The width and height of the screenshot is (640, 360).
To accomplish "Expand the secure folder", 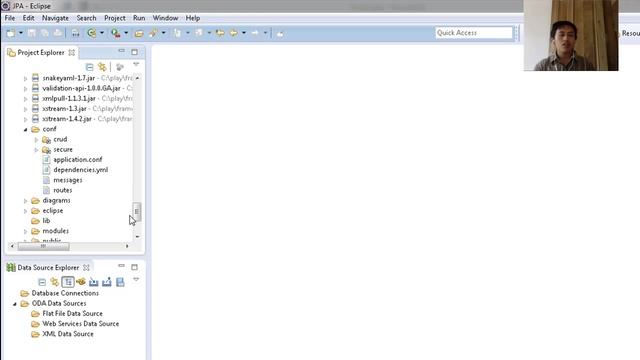I will [x=36, y=150].
